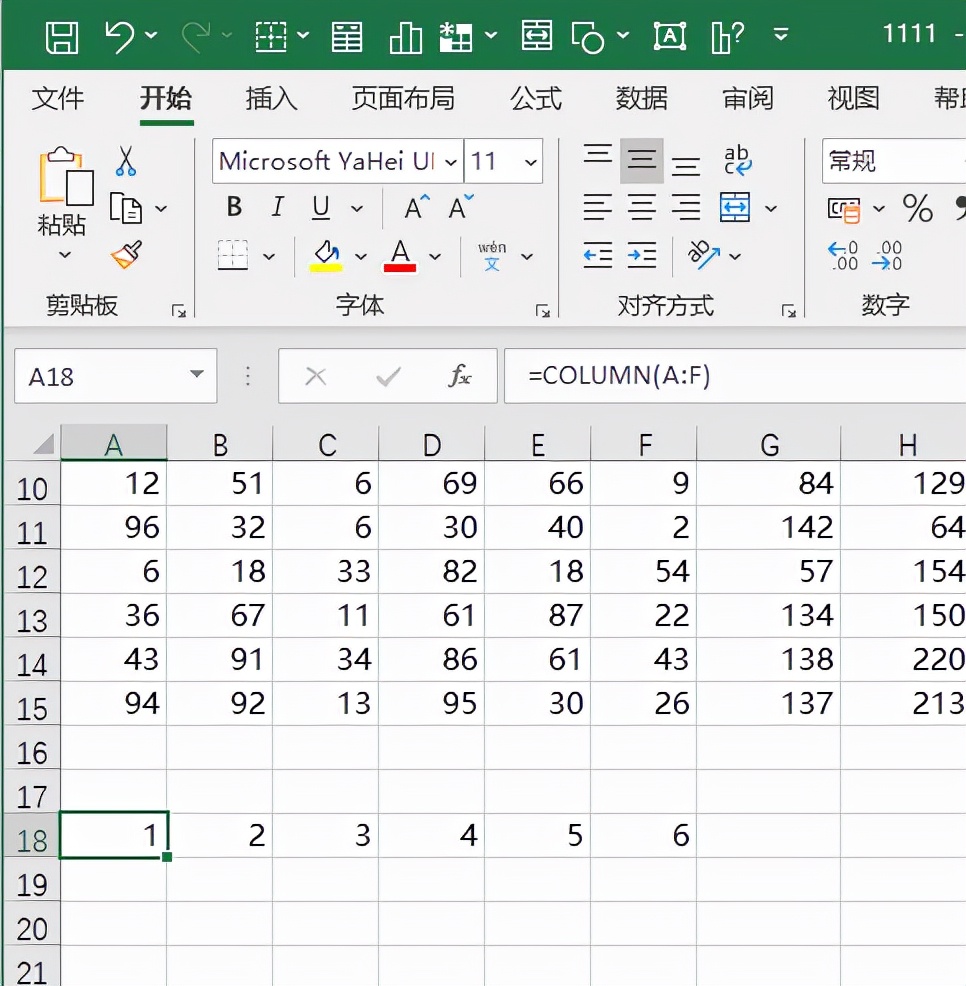The height and width of the screenshot is (986, 966).
Task: Decrease font size with the smaller A icon
Action: coord(460,207)
